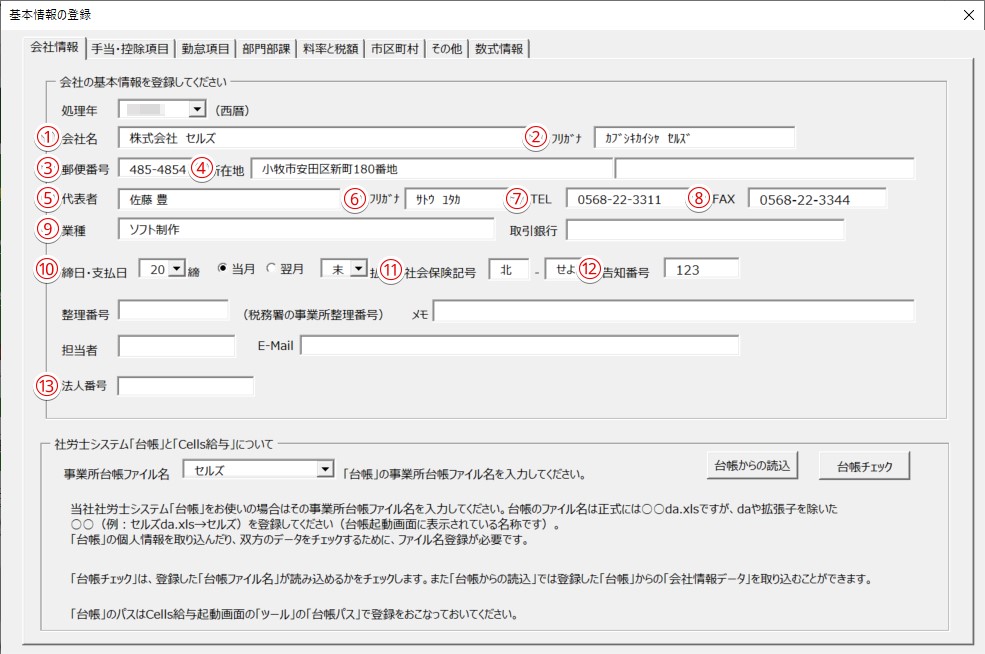Screen dimensions: 985x654
Task: Open the 処理年 year dropdown
Action: coord(196,108)
